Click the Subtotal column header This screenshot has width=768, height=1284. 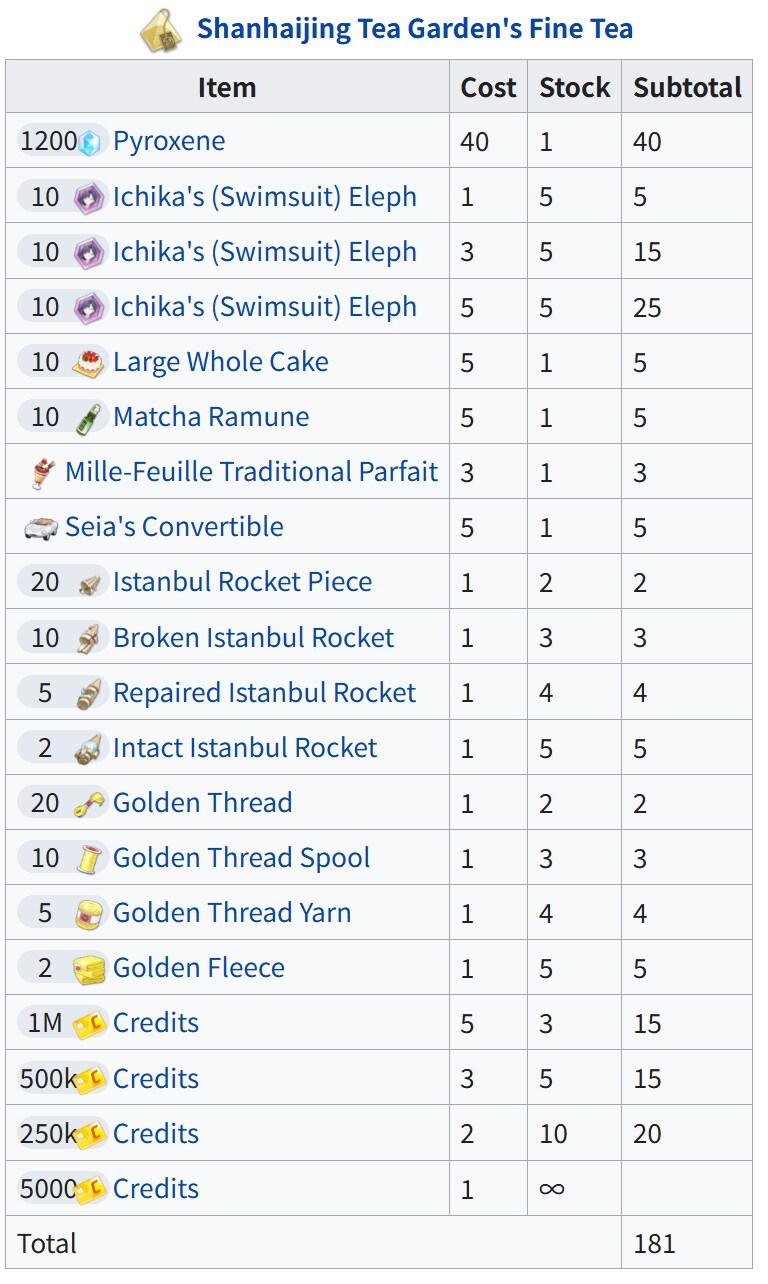click(x=687, y=87)
